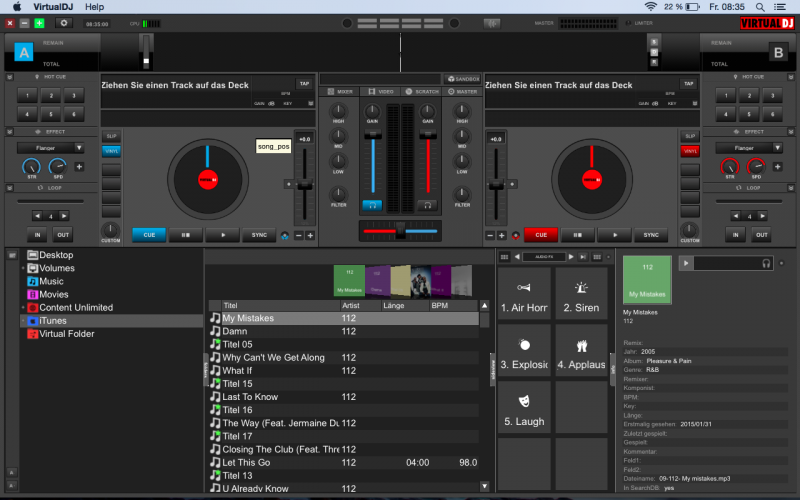
Task: Click the mixer crossfader slider
Action: pyautogui.click(x=400, y=231)
